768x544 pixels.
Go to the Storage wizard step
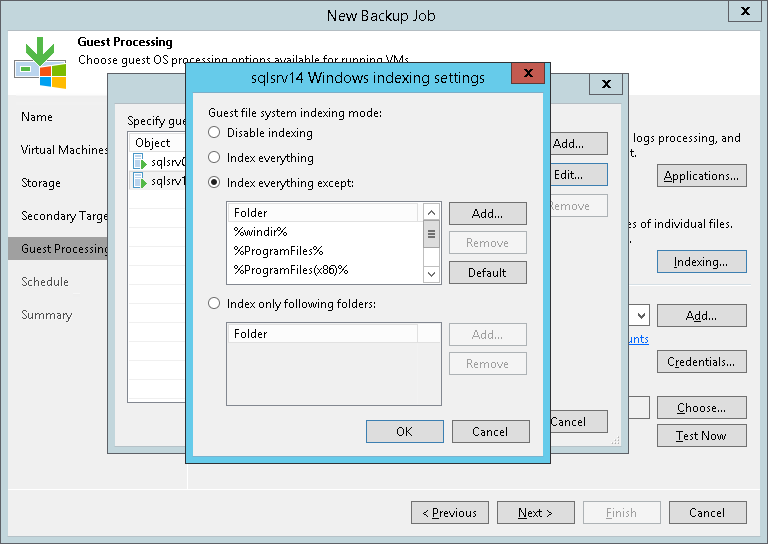pyautogui.click(x=41, y=183)
